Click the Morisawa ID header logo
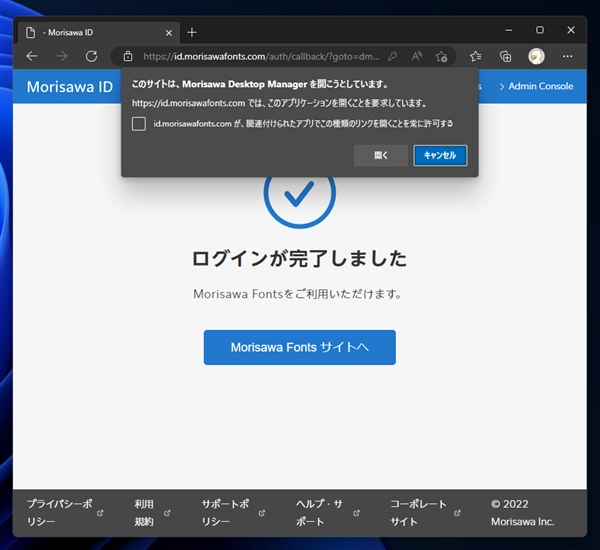Viewport: 600px width, 550px height. point(70,87)
